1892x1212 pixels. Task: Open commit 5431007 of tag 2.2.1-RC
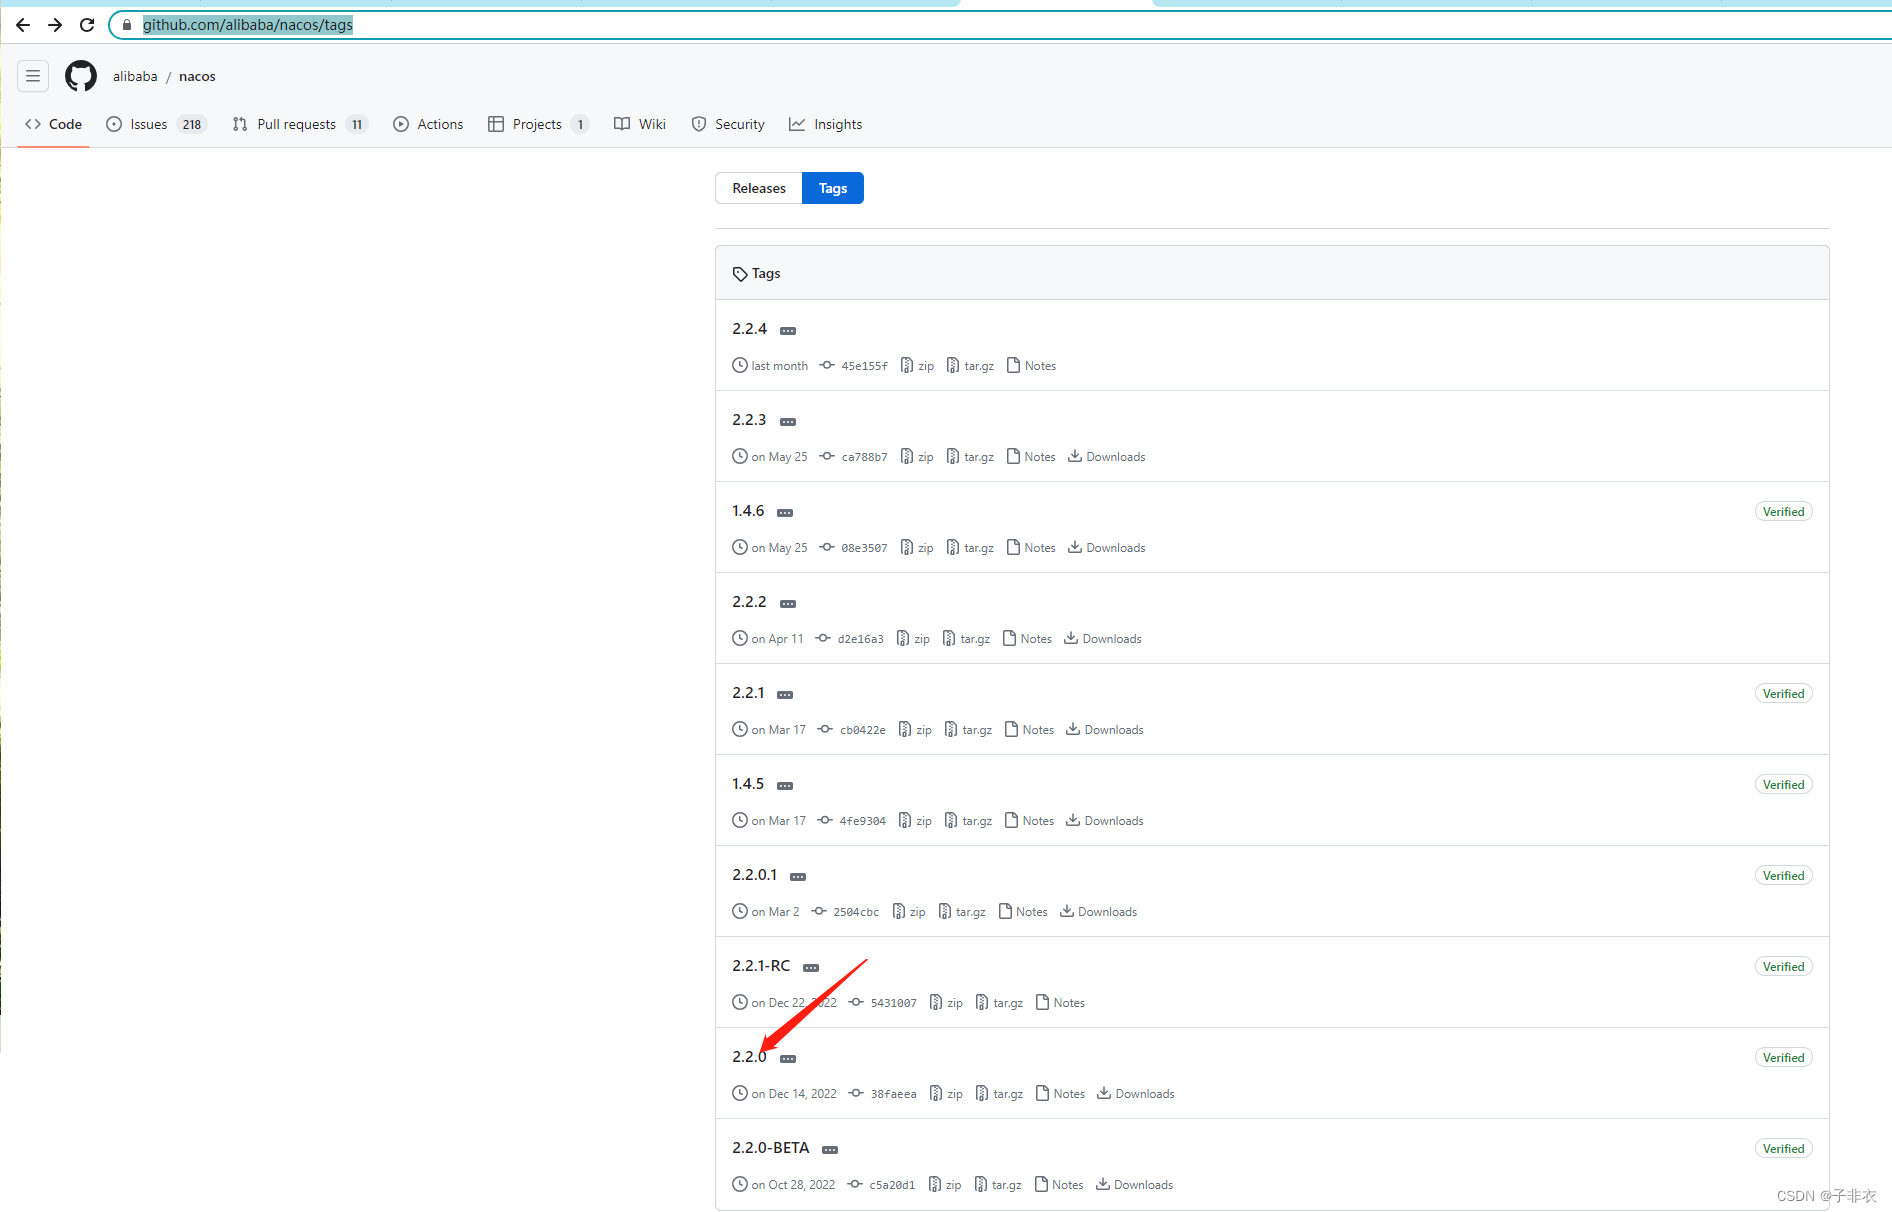[883, 1003]
